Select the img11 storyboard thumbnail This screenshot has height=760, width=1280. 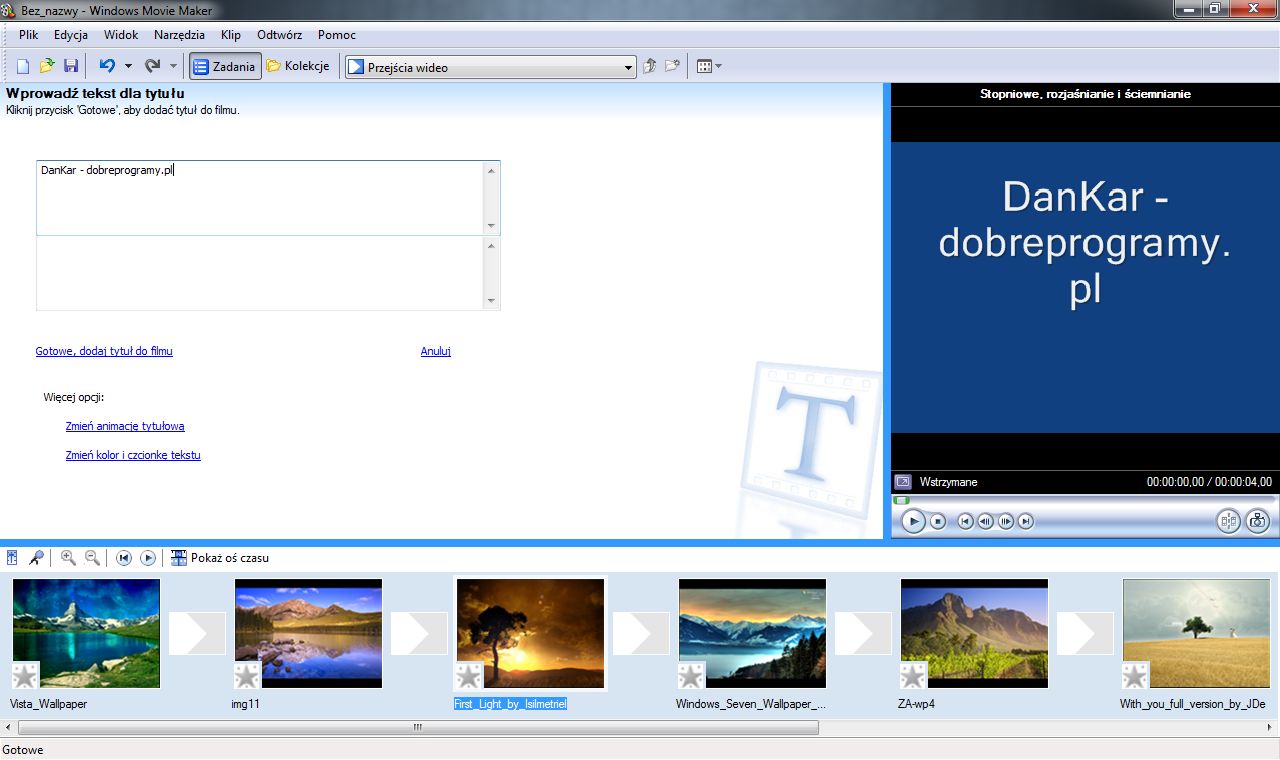308,634
